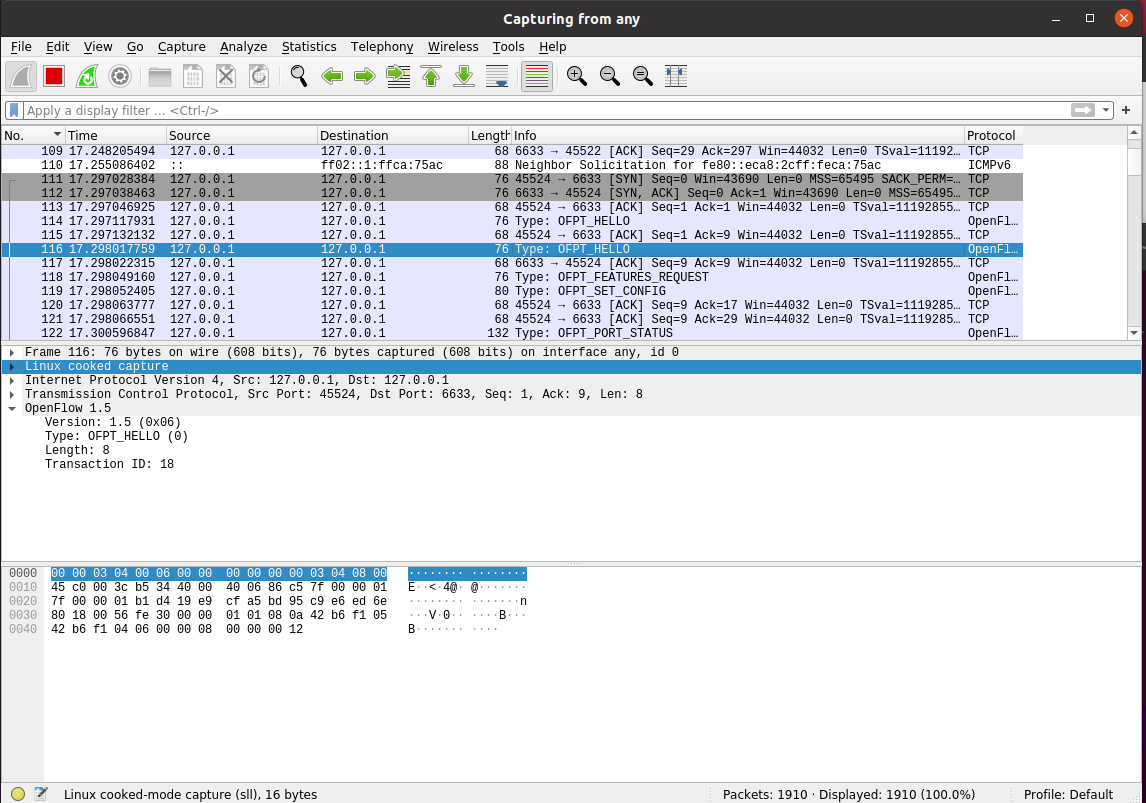Click into the display filter field

point(500,111)
